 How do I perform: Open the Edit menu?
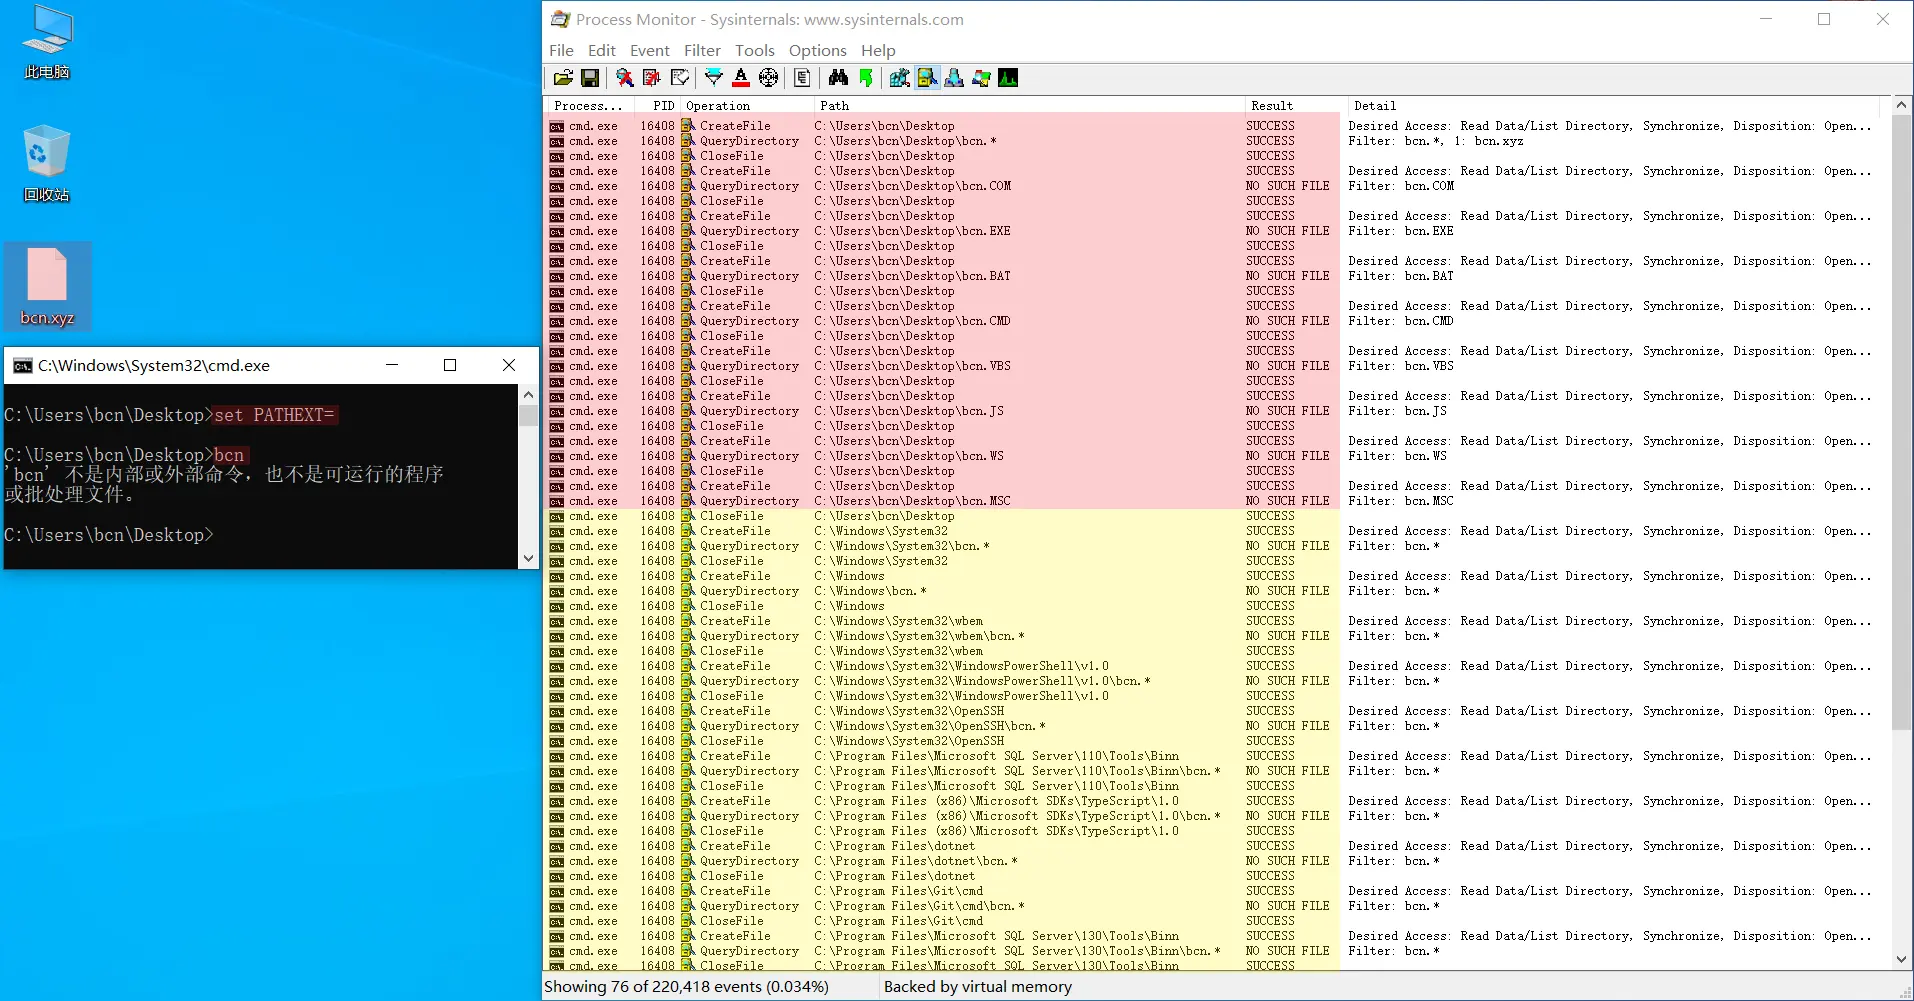pos(602,50)
